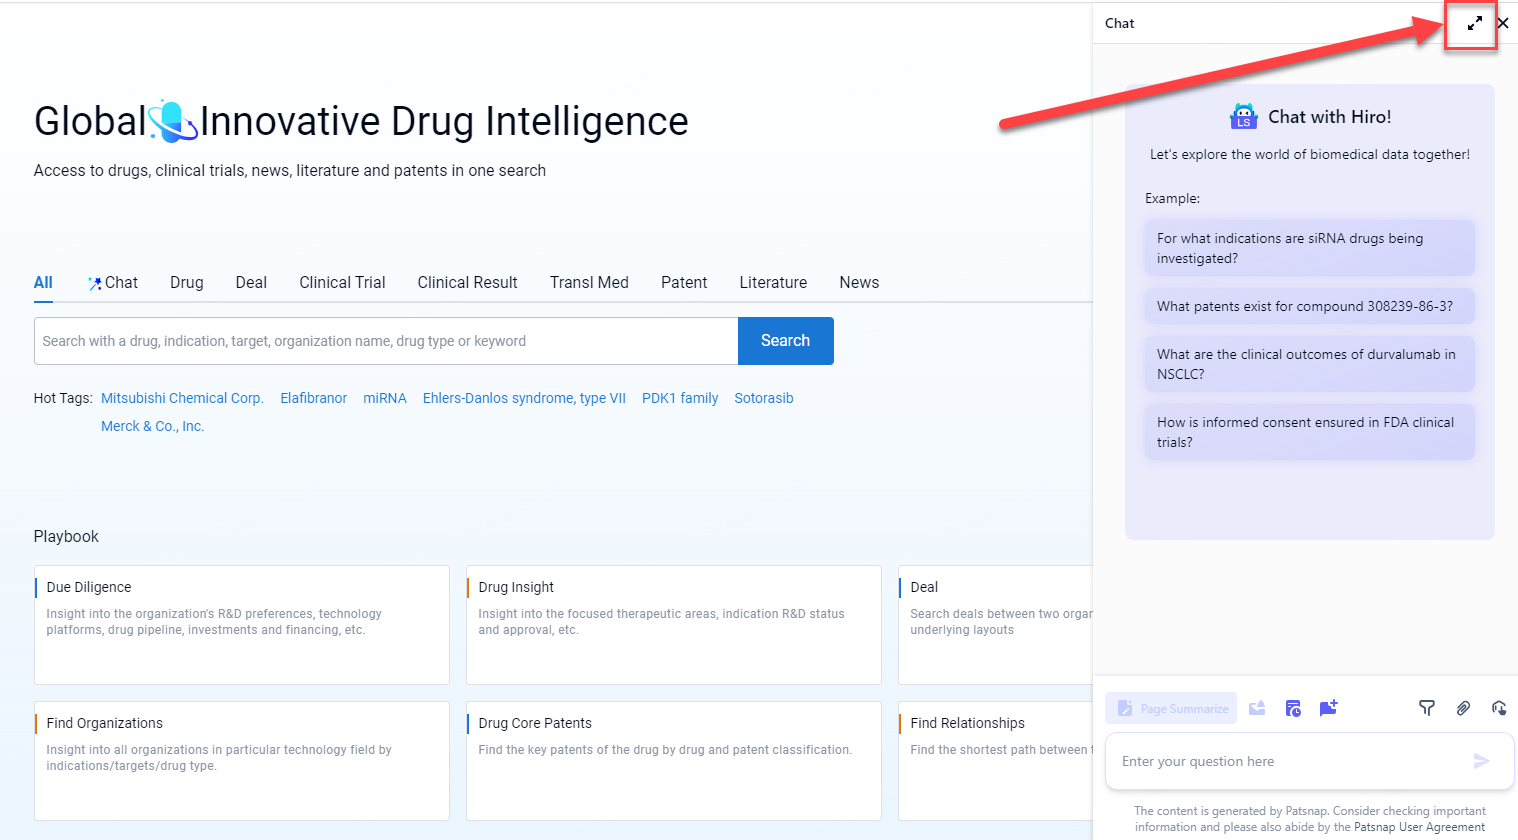Open the Sotorasib hot tag link

[x=763, y=398]
